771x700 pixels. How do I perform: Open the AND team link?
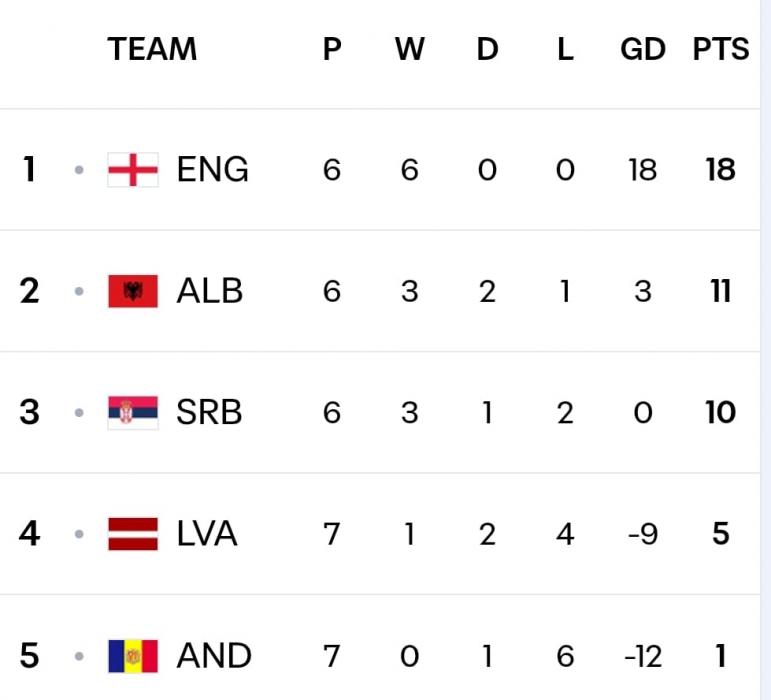coord(214,656)
